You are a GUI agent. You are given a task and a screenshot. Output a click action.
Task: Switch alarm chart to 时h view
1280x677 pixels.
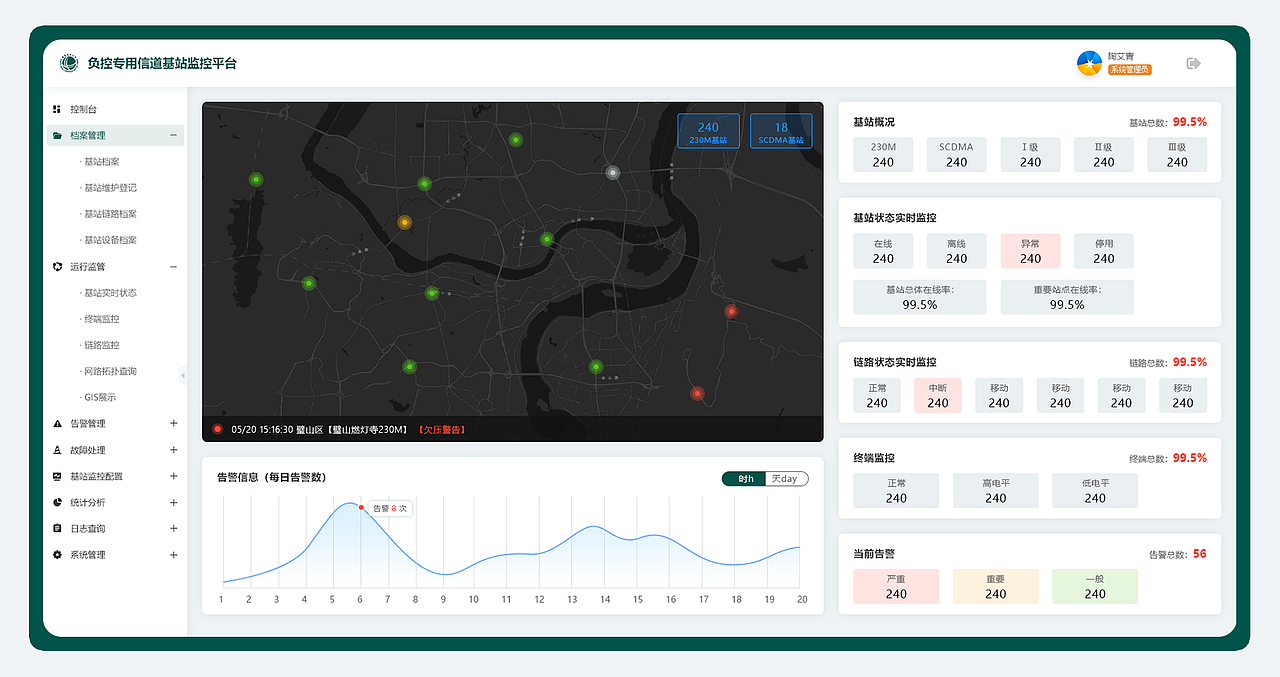744,479
